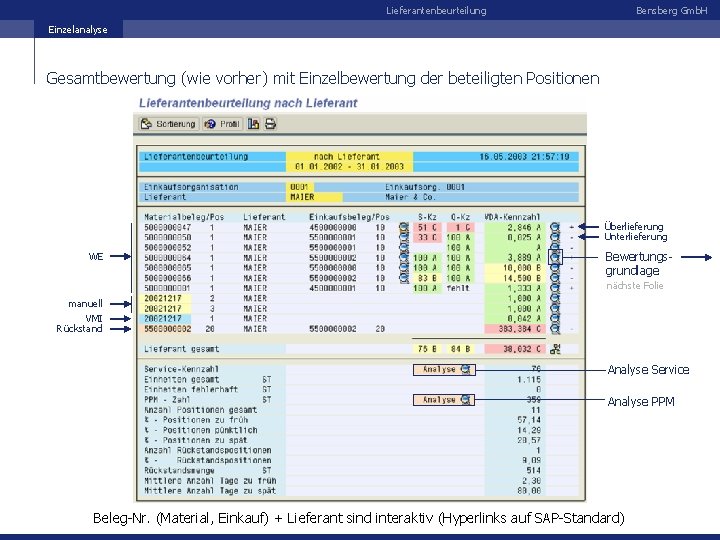The image size is (720, 540).
Task: Click the total VDA value 38,032 C
Action: (515, 349)
